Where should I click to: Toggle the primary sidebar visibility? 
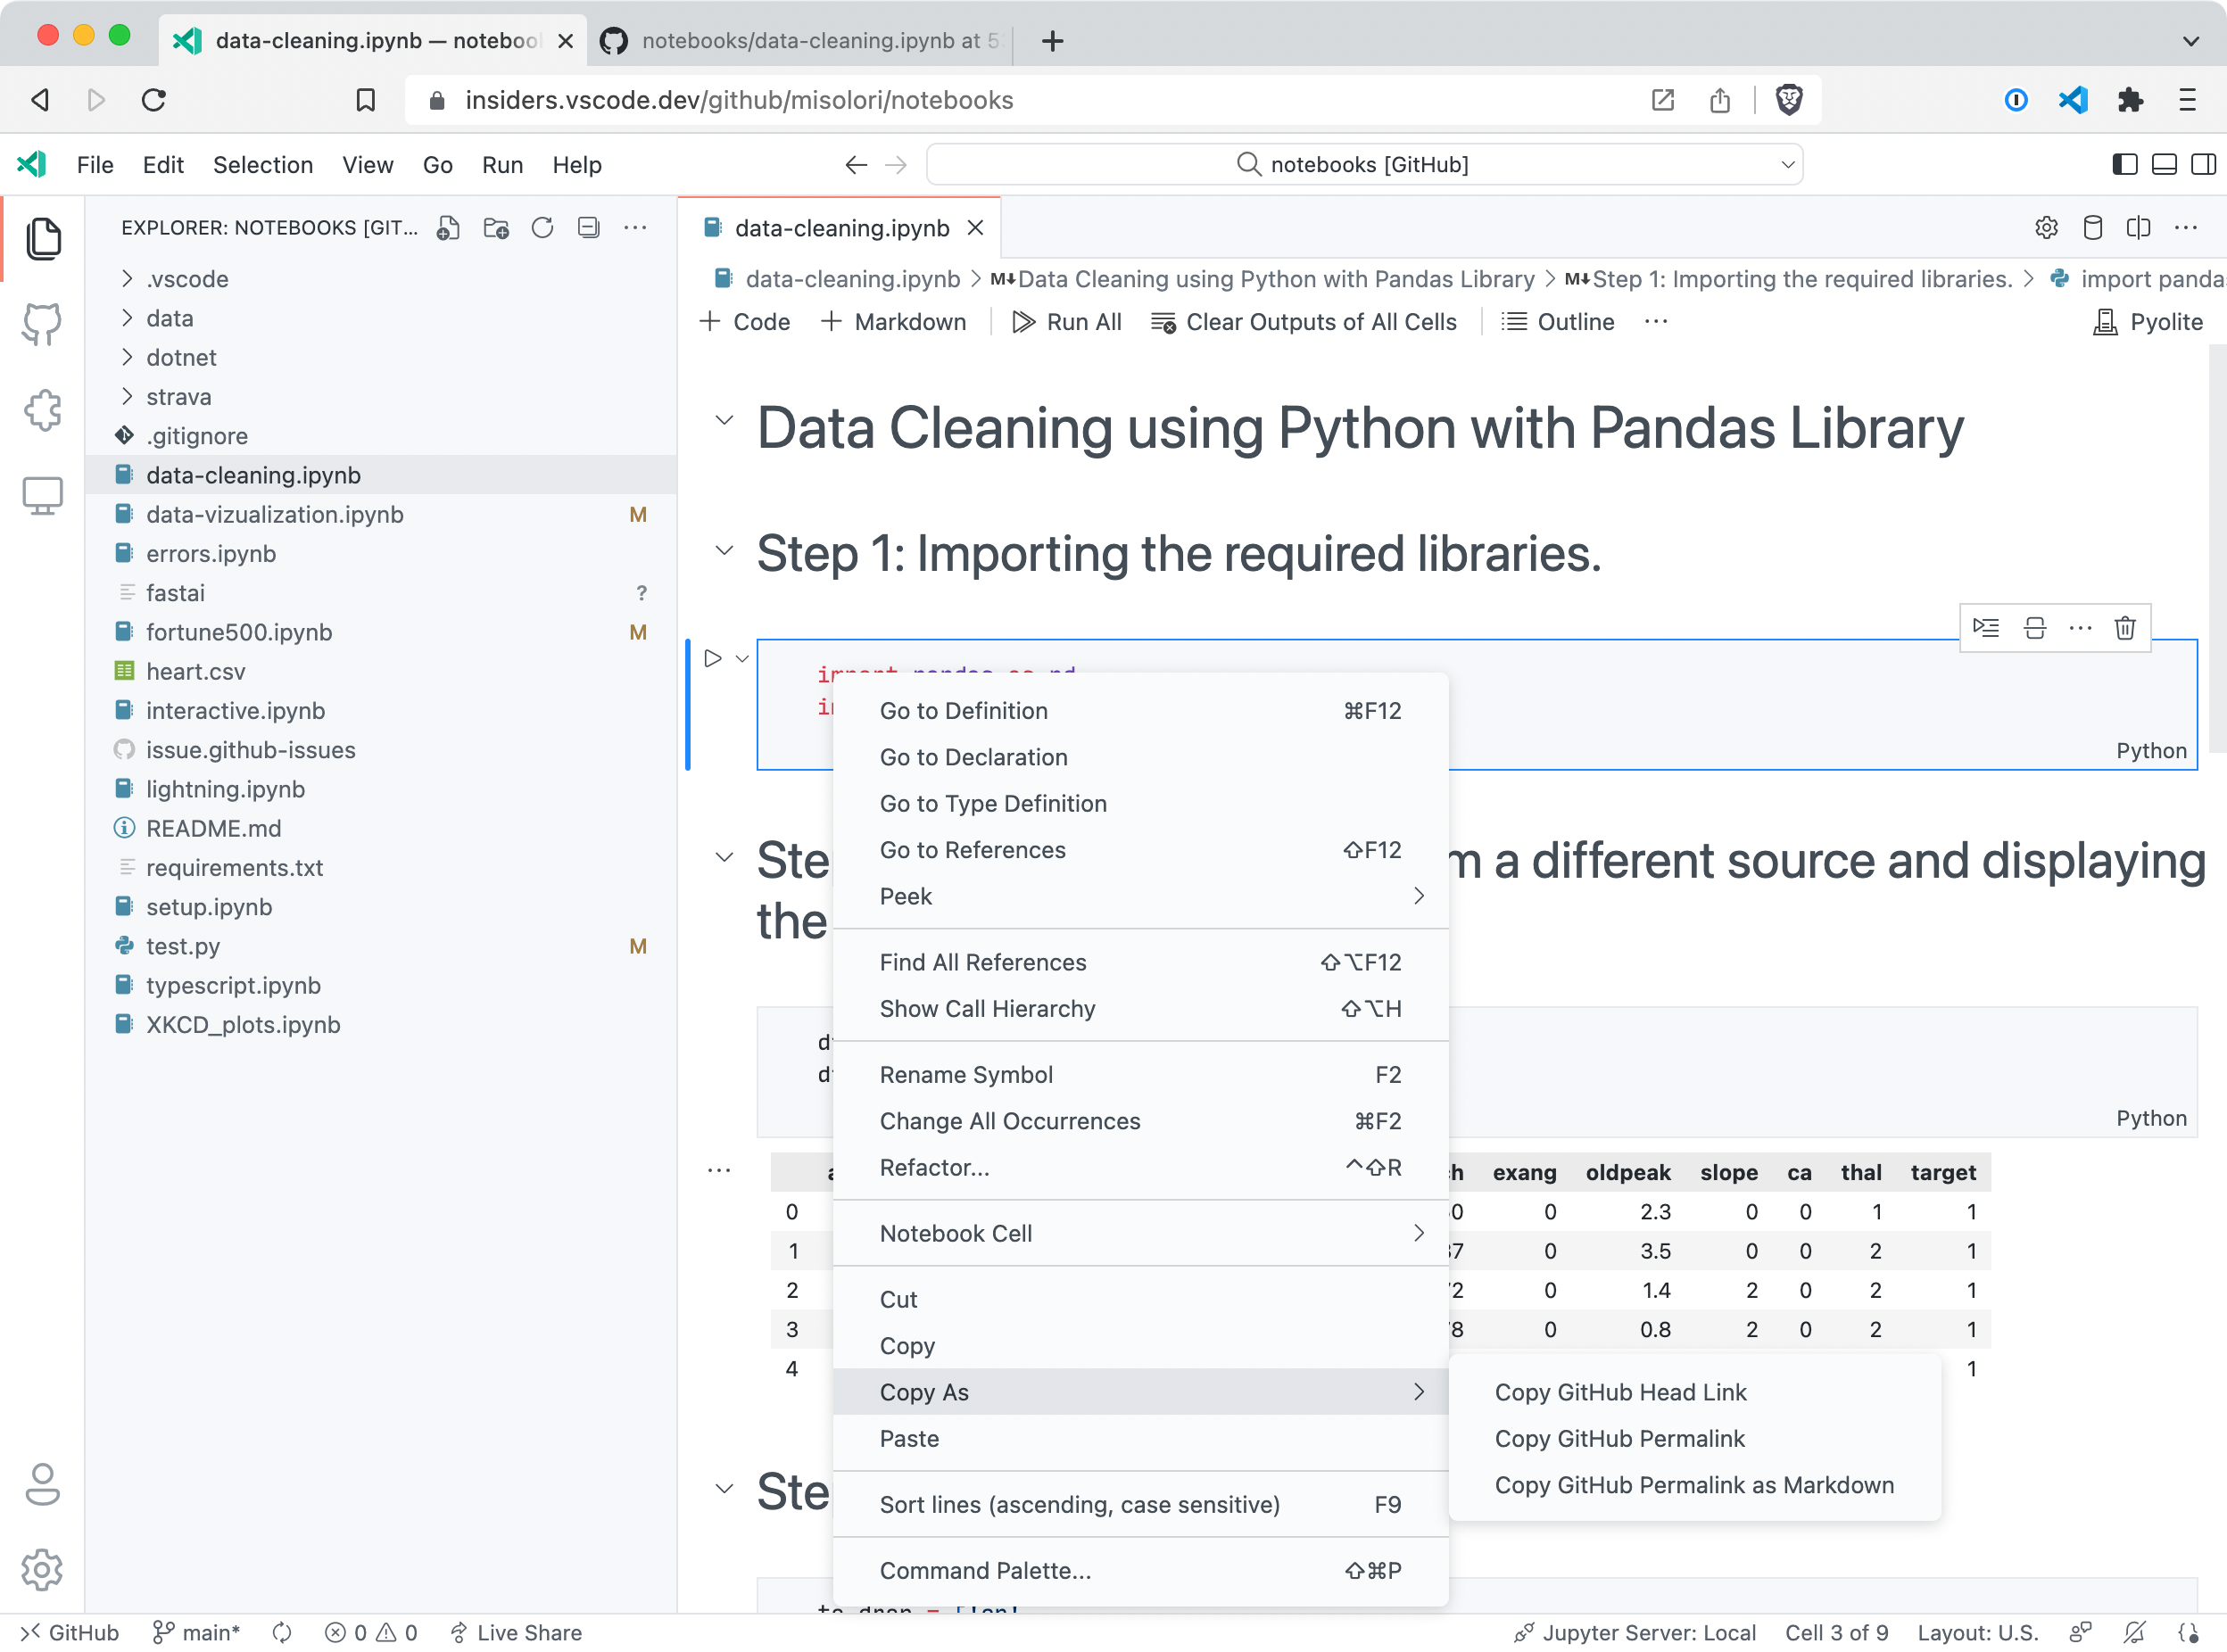point(2124,164)
